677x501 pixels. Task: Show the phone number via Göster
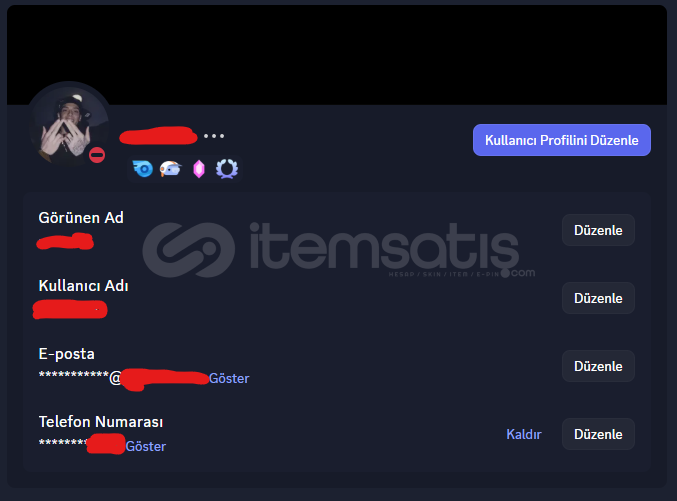coord(146,446)
